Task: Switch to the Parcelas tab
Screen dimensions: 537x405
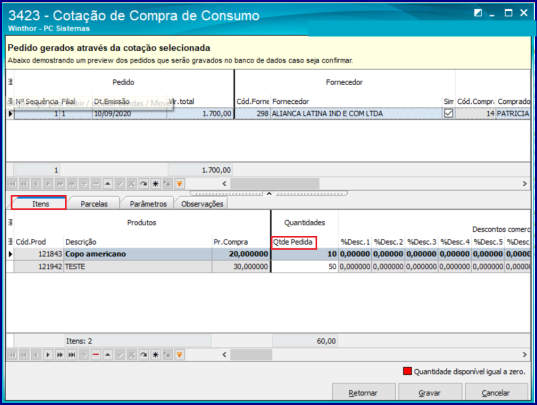Action: pos(94,204)
